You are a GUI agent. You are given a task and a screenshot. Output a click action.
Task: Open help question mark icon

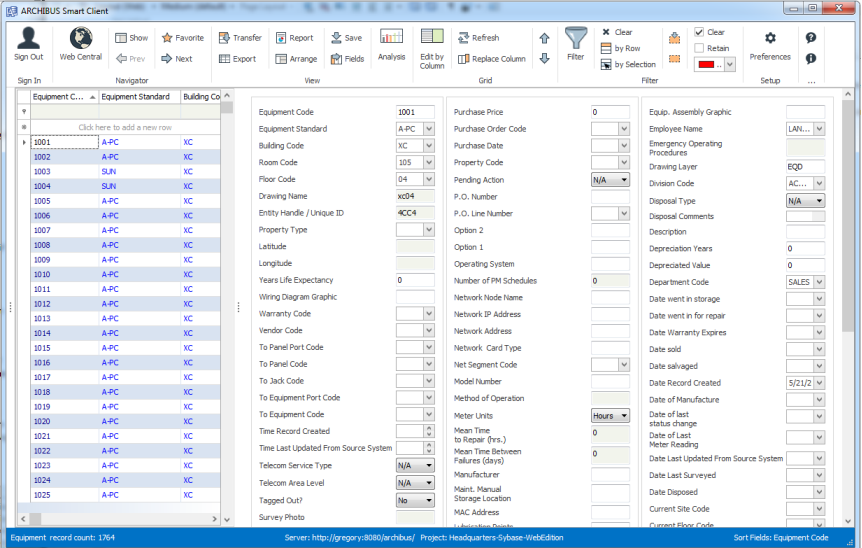(x=811, y=37)
